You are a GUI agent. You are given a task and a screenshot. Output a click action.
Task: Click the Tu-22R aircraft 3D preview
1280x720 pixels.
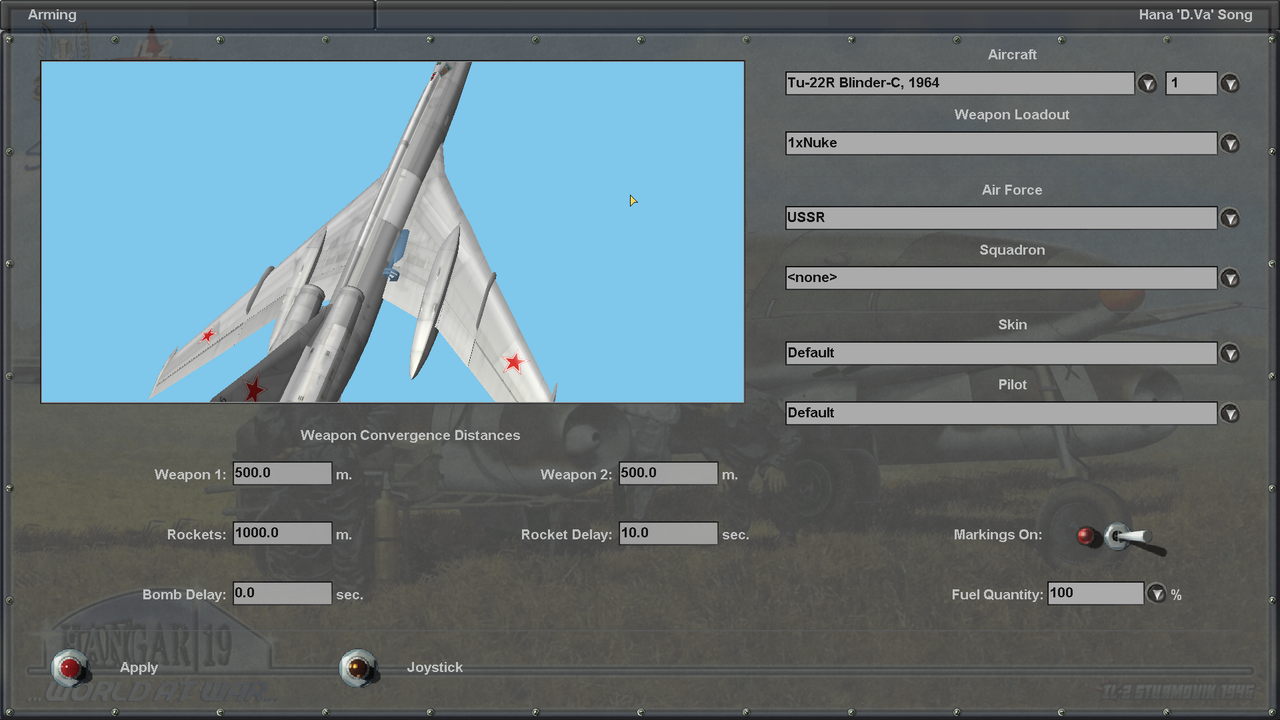392,232
